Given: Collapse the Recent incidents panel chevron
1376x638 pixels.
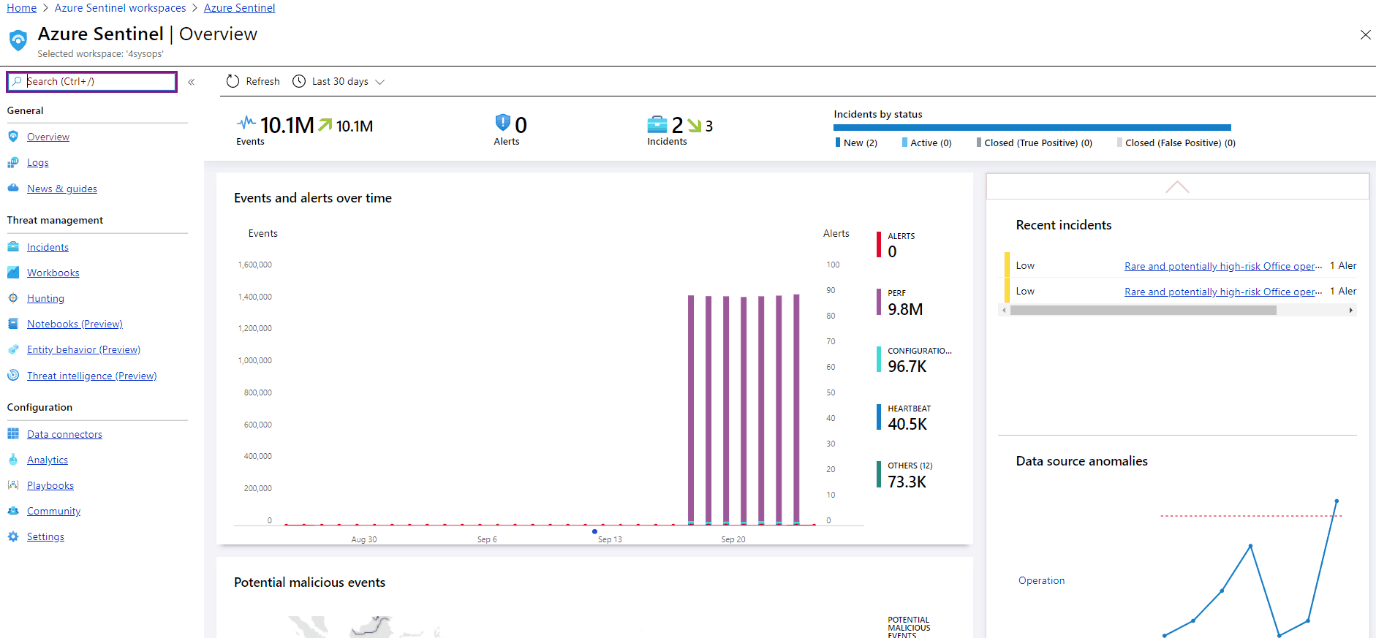Looking at the screenshot, I should (1177, 186).
